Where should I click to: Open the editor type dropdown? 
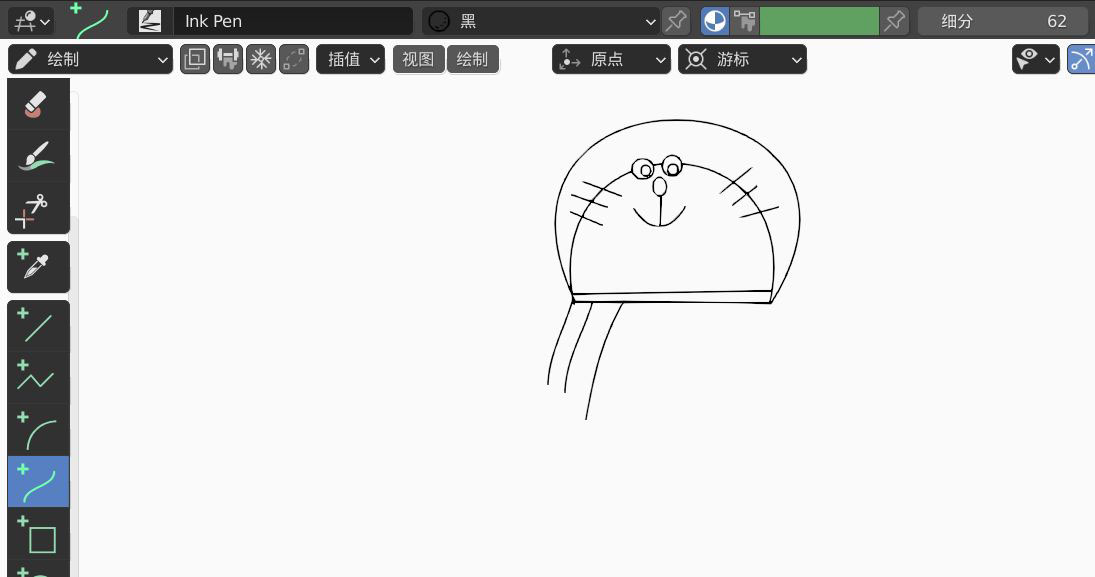click(31, 21)
